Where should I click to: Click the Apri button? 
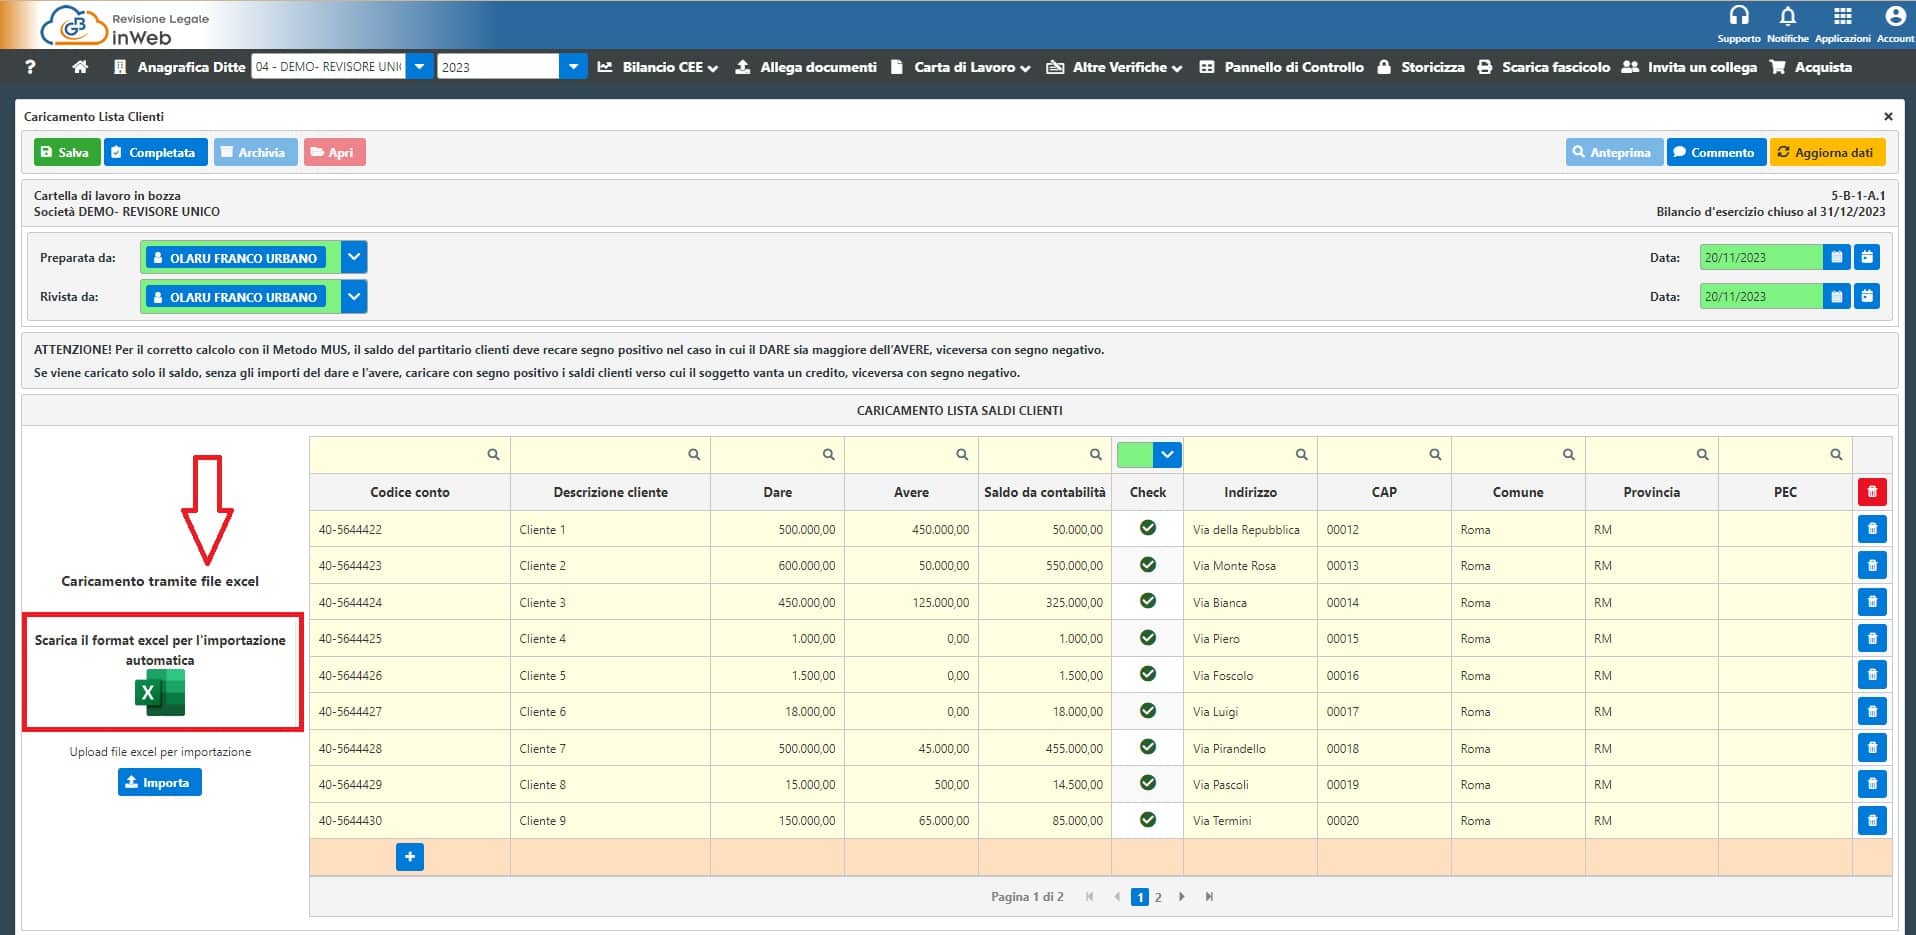pos(334,152)
